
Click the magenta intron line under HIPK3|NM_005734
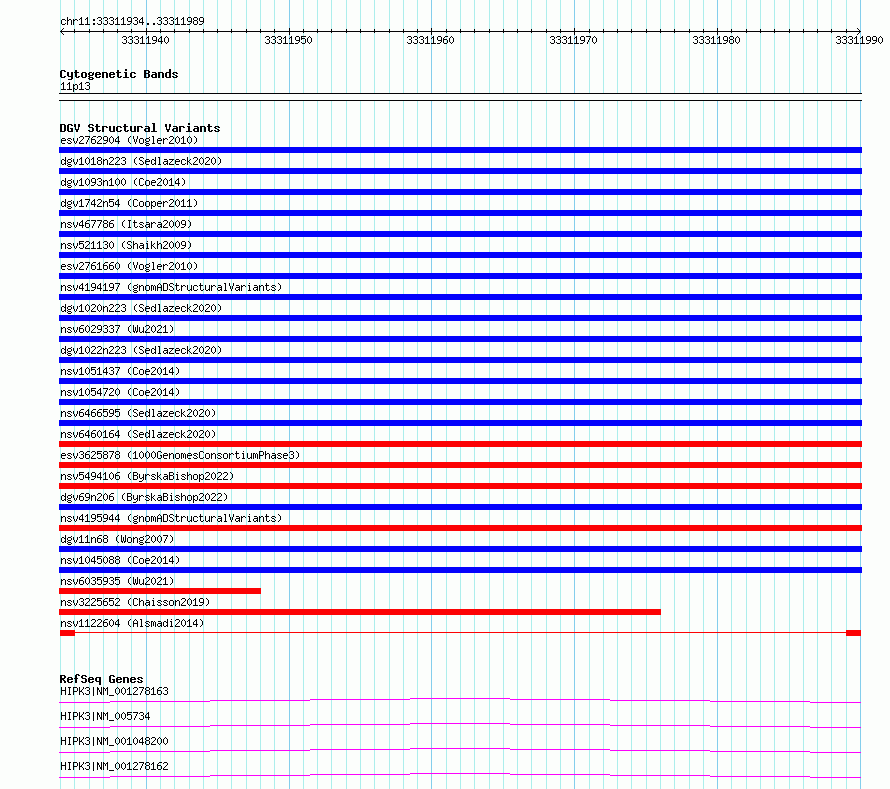(x=460, y=723)
